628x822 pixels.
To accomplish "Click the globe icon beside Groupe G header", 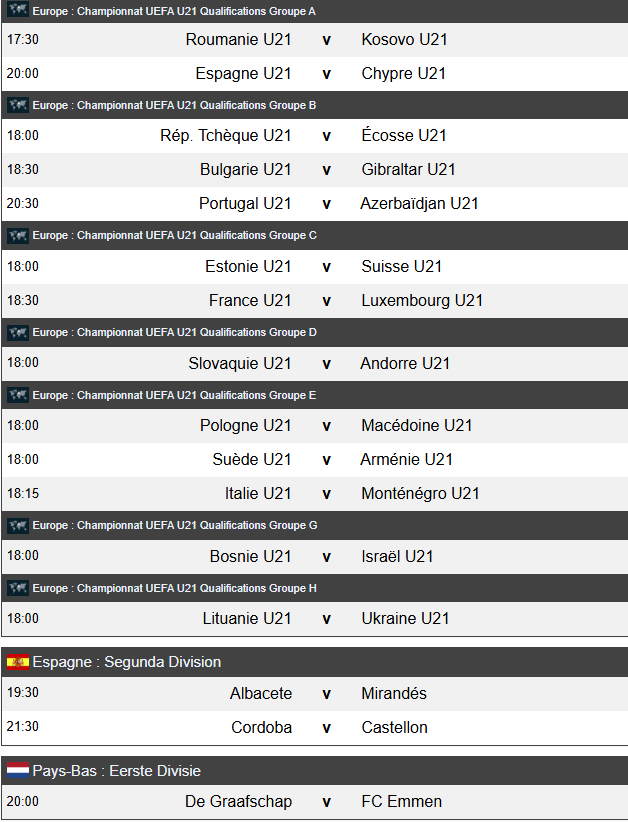I will pyautogui.click(x=17, y=525).
